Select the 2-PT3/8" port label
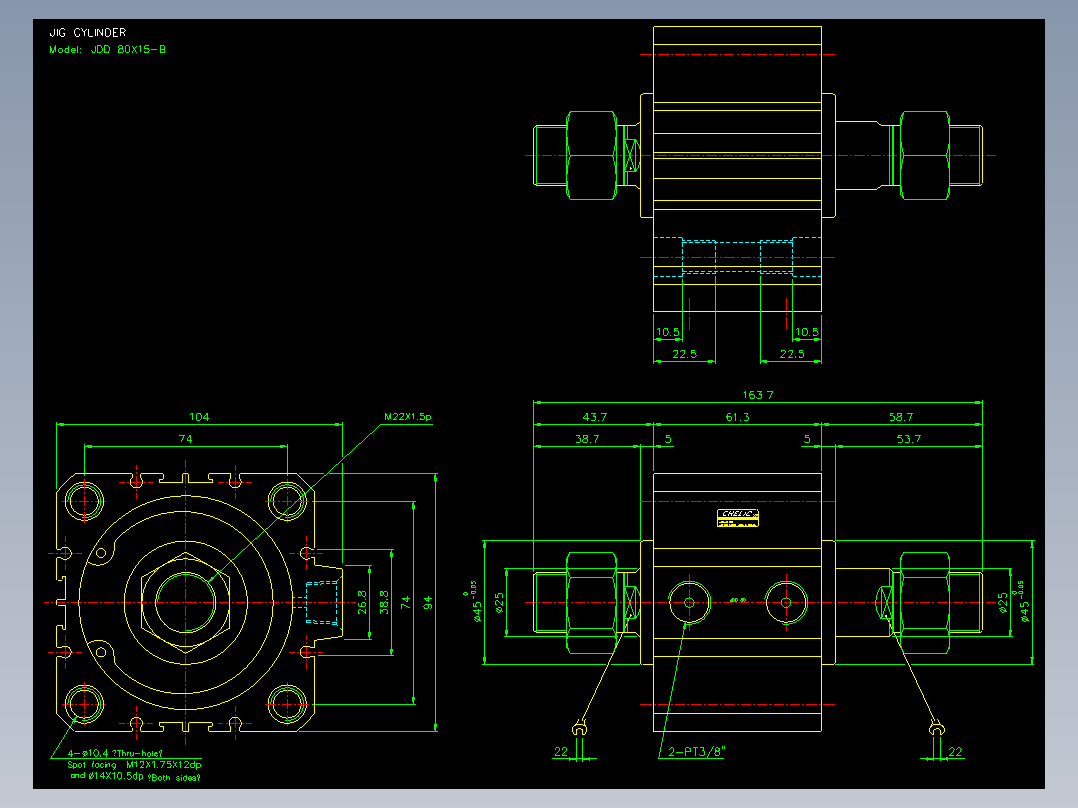The height and width of the screenshot is (808, 1078). pyautogui.click(x=696, y=752)
